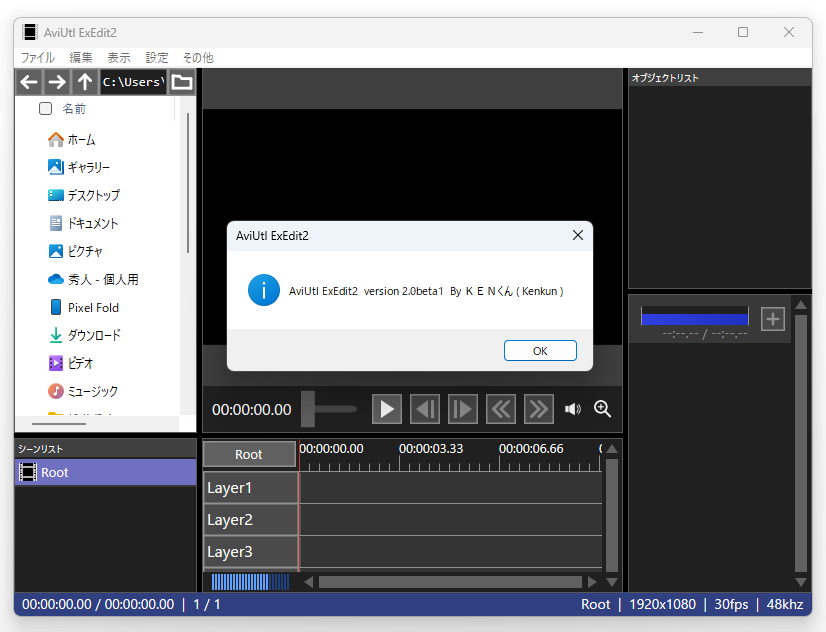The width and height of the screenshot is (826, 632).
Task: Click the timeline zoom slider at the bottom
Action: (x=248, y=581)
